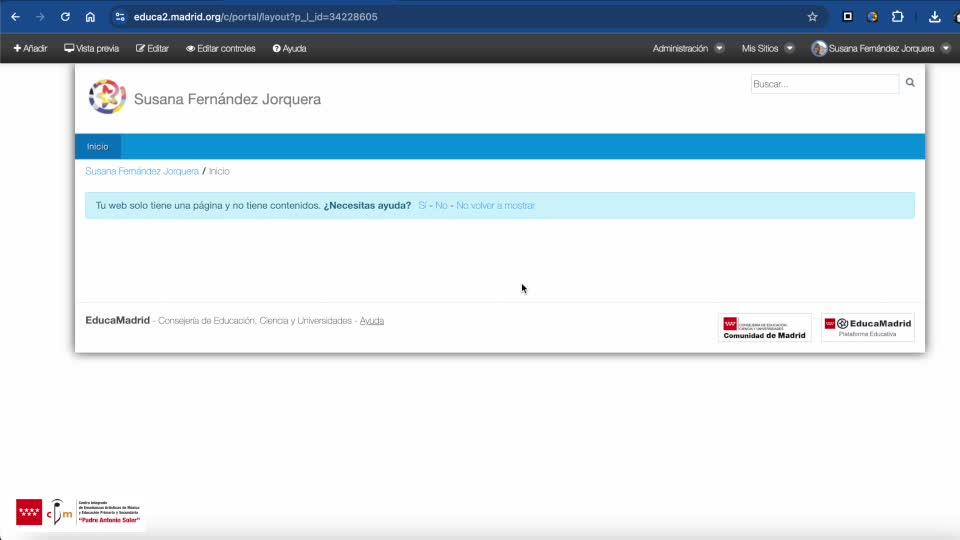The image size is (960, 540).
Task: Click the address bar URL
Action: click(x=255, y=17)
